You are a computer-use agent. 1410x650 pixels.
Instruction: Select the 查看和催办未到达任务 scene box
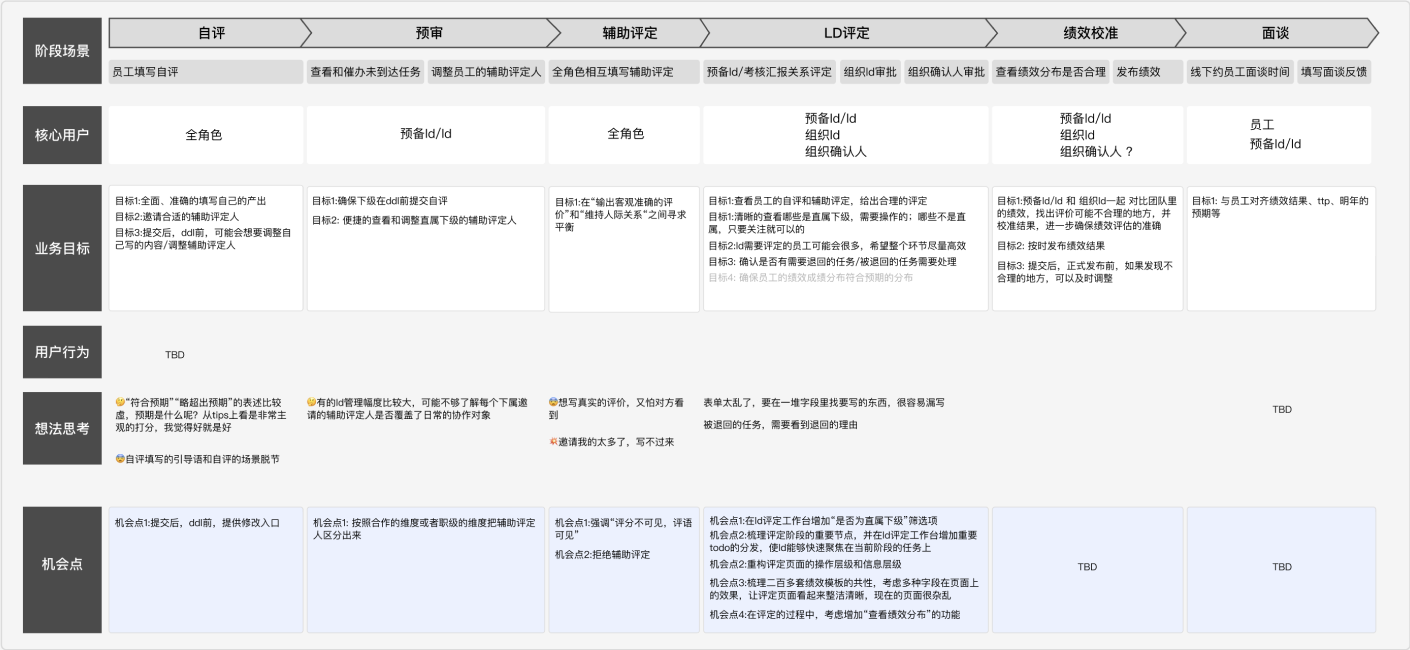click(x=366, y=72)
